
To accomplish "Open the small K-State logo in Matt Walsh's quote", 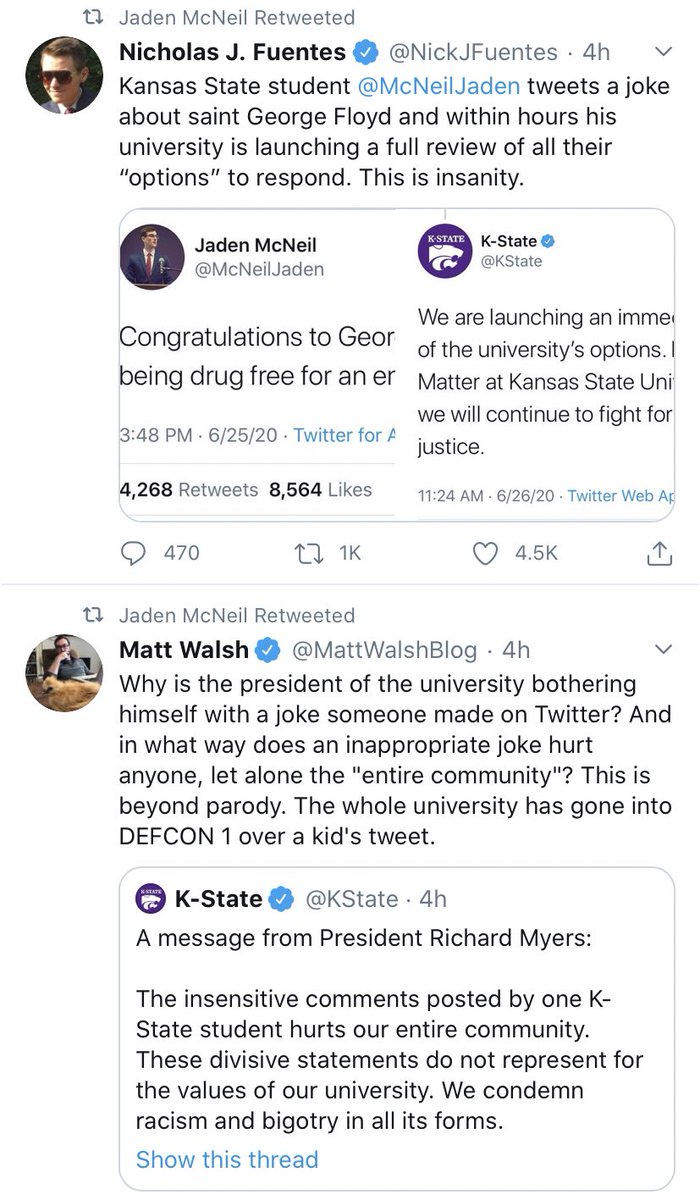I will [x=150, y=899].
